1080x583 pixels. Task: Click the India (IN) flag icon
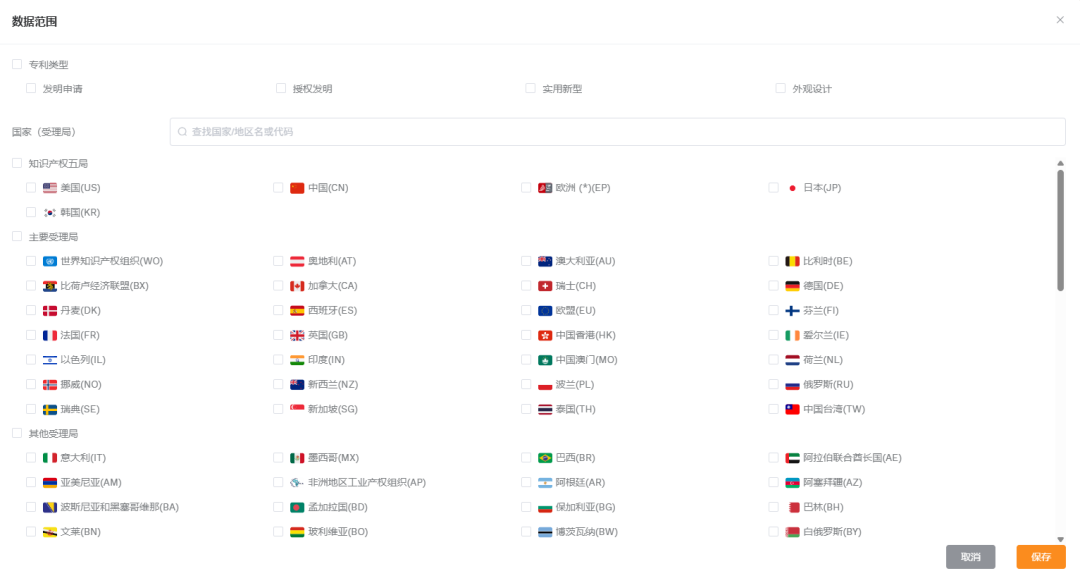[297, 360]
